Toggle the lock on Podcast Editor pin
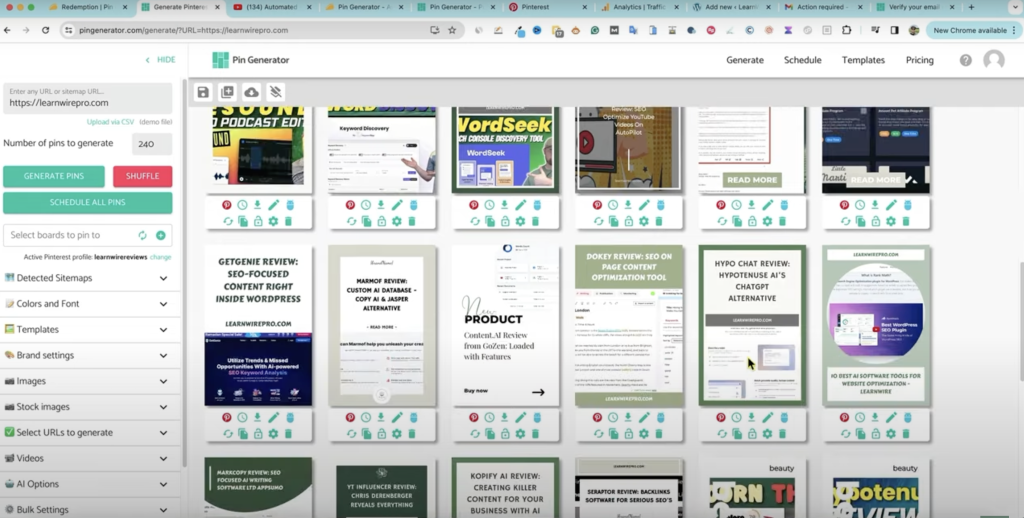Screen dimensions: 1024x518 [258, 221]
